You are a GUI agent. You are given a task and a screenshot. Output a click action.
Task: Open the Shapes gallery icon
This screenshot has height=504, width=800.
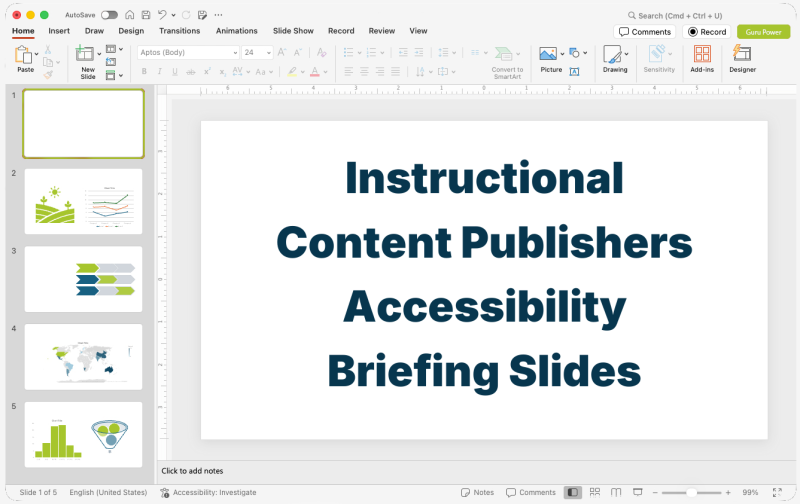pyautogui.click(x=574, y=53)
